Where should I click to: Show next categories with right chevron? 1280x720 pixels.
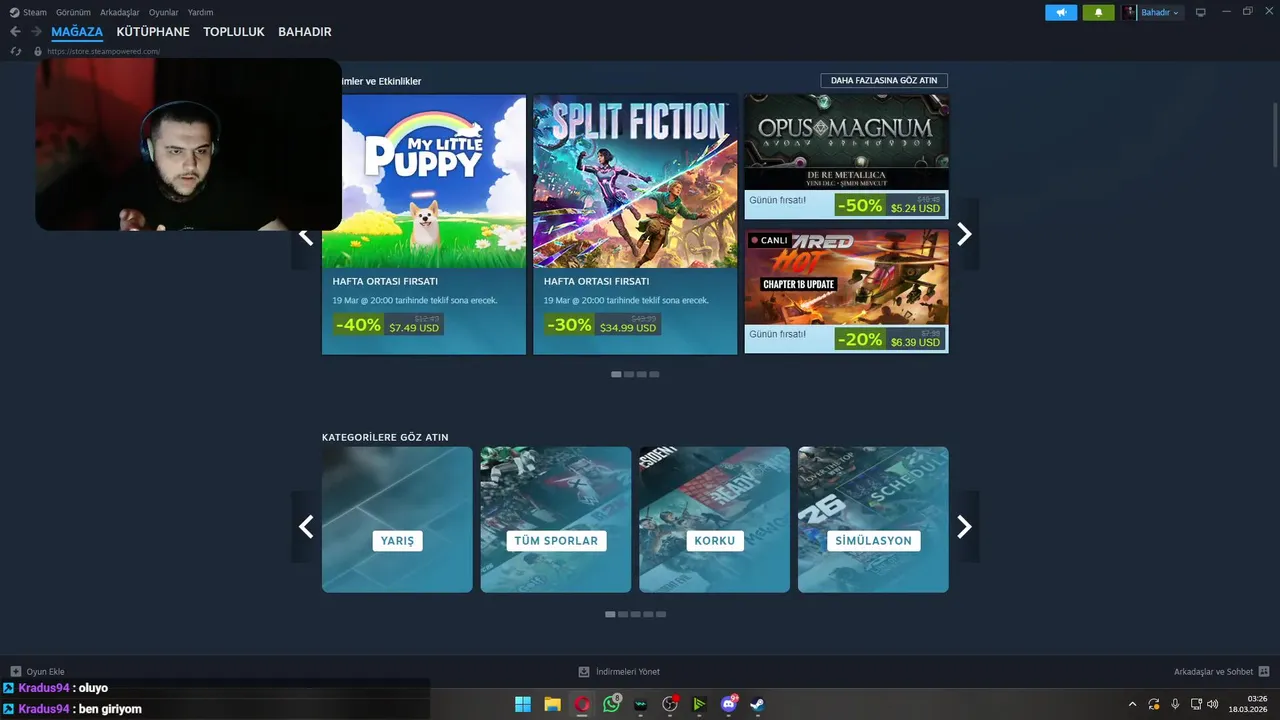click(x=964, y=527)
